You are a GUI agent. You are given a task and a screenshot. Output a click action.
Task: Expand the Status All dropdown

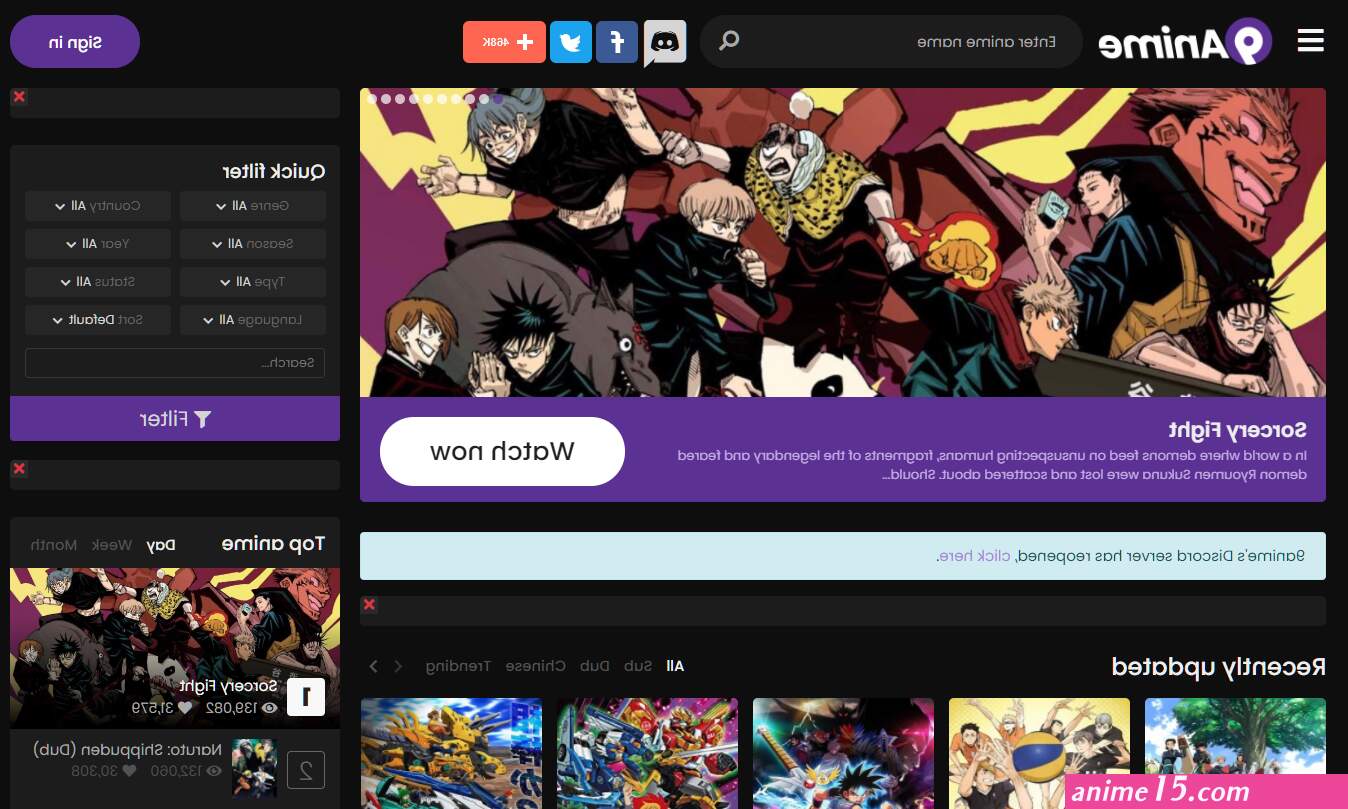(x=97, y=282)
